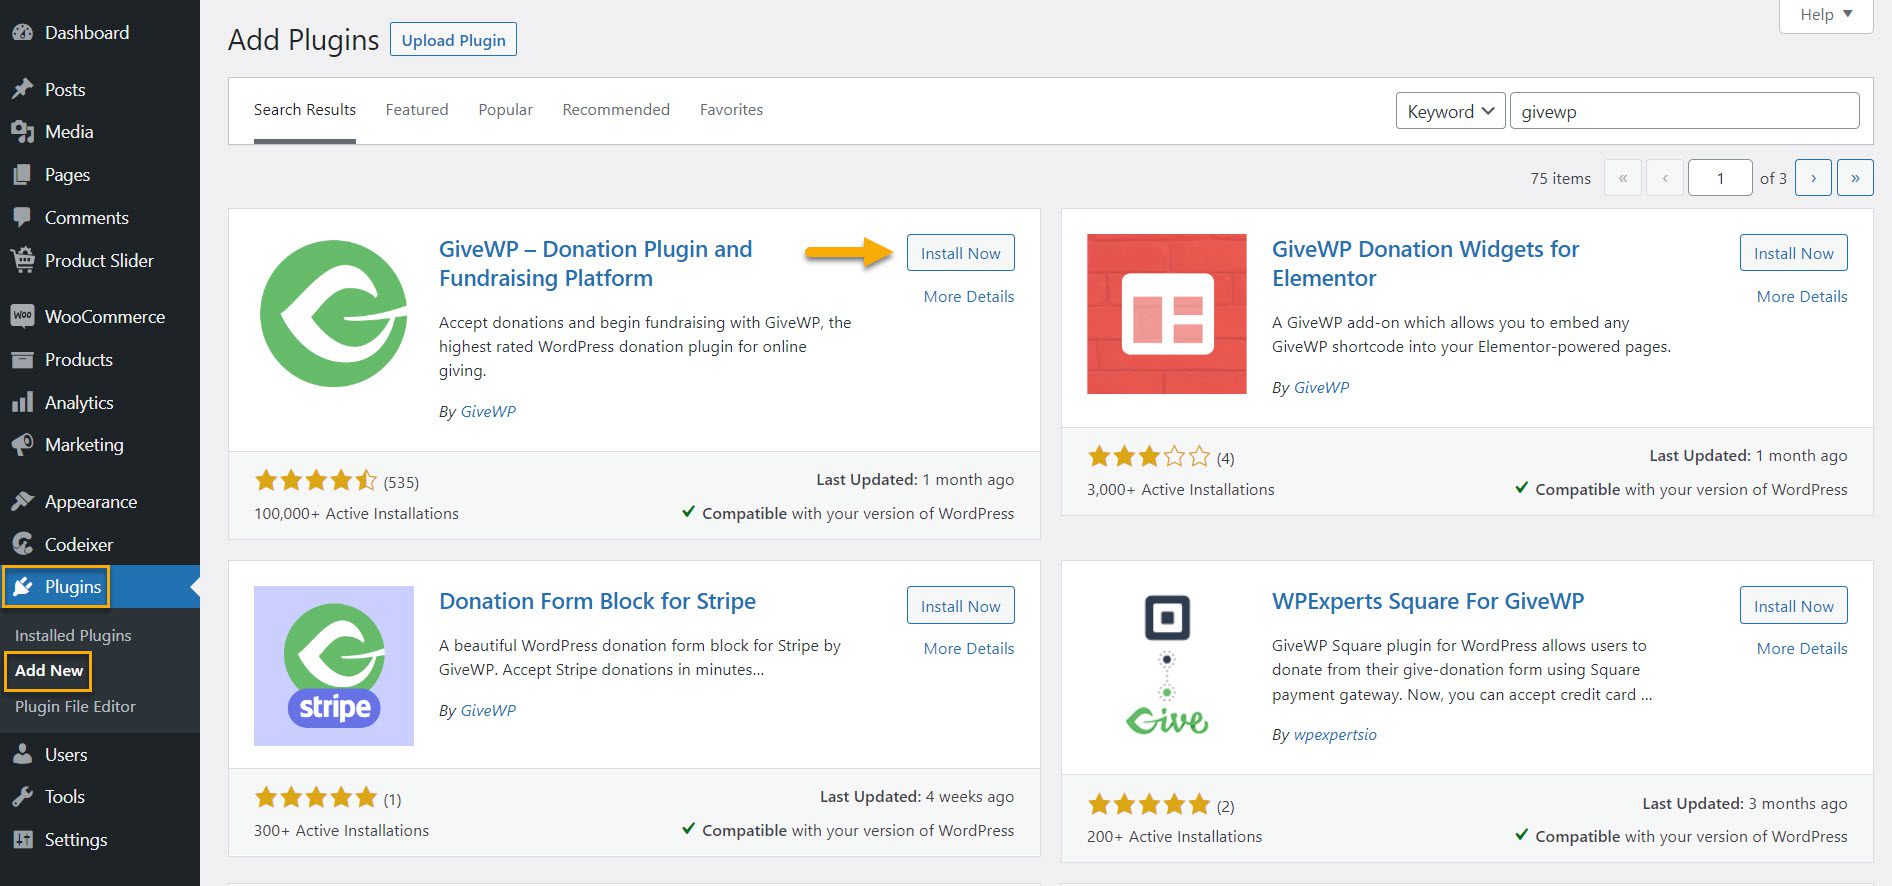Screen dimensions: 1892x886
Task: Click the Pages icon in sidebar
Action: pyautogui.click(x=22, y=174)
